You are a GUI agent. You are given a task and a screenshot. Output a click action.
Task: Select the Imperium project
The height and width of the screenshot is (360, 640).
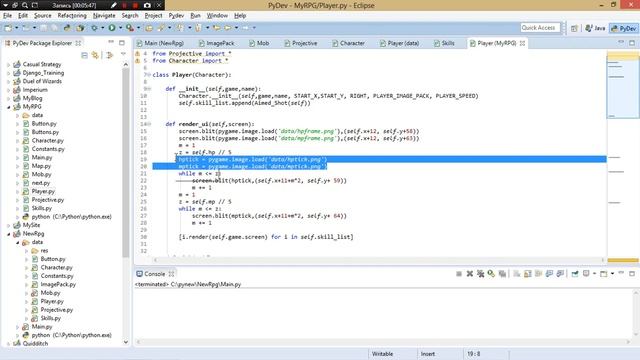click(x=35, y=90)
